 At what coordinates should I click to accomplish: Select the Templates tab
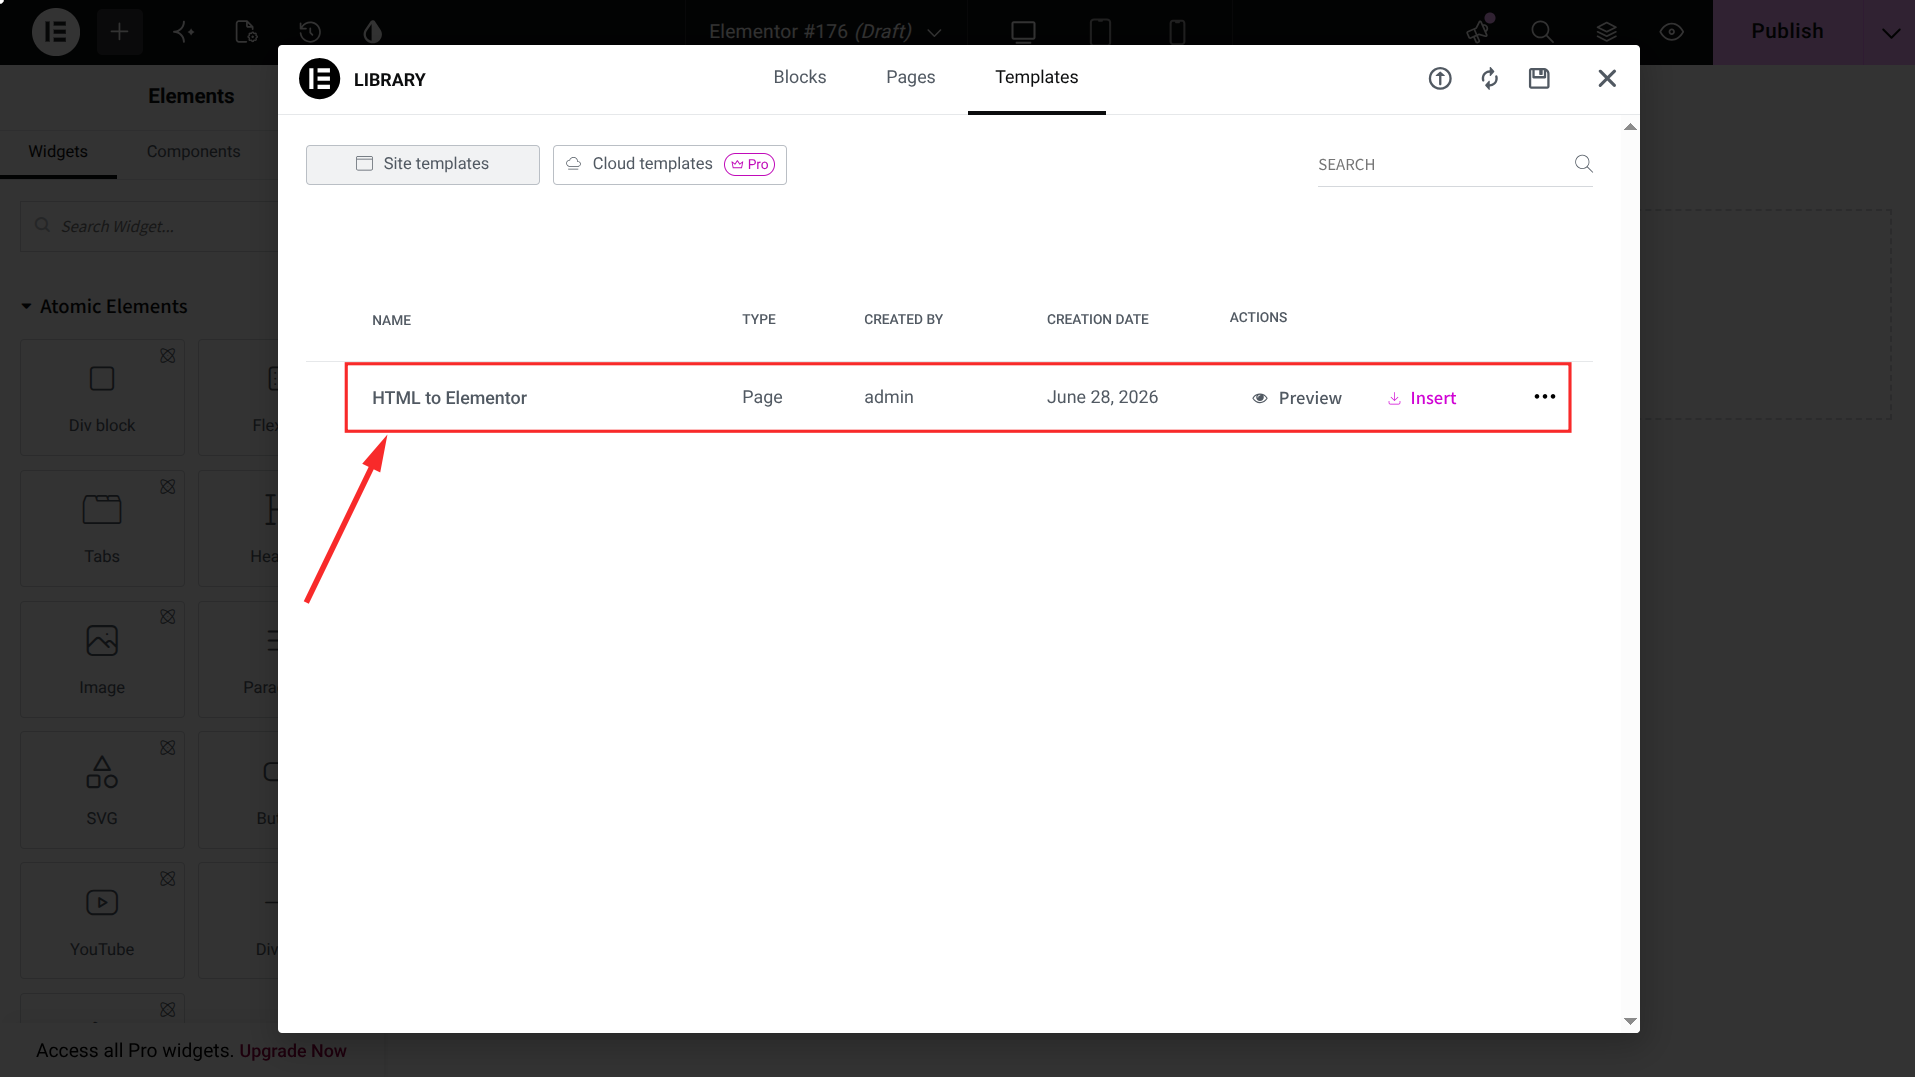point(1036,77)
